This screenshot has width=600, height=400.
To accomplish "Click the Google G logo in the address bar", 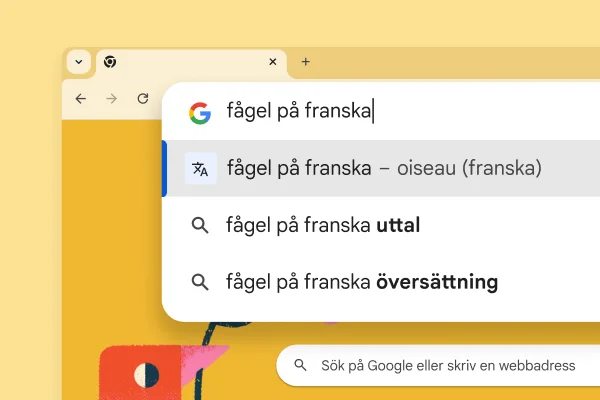I will (x=200, y=113).
